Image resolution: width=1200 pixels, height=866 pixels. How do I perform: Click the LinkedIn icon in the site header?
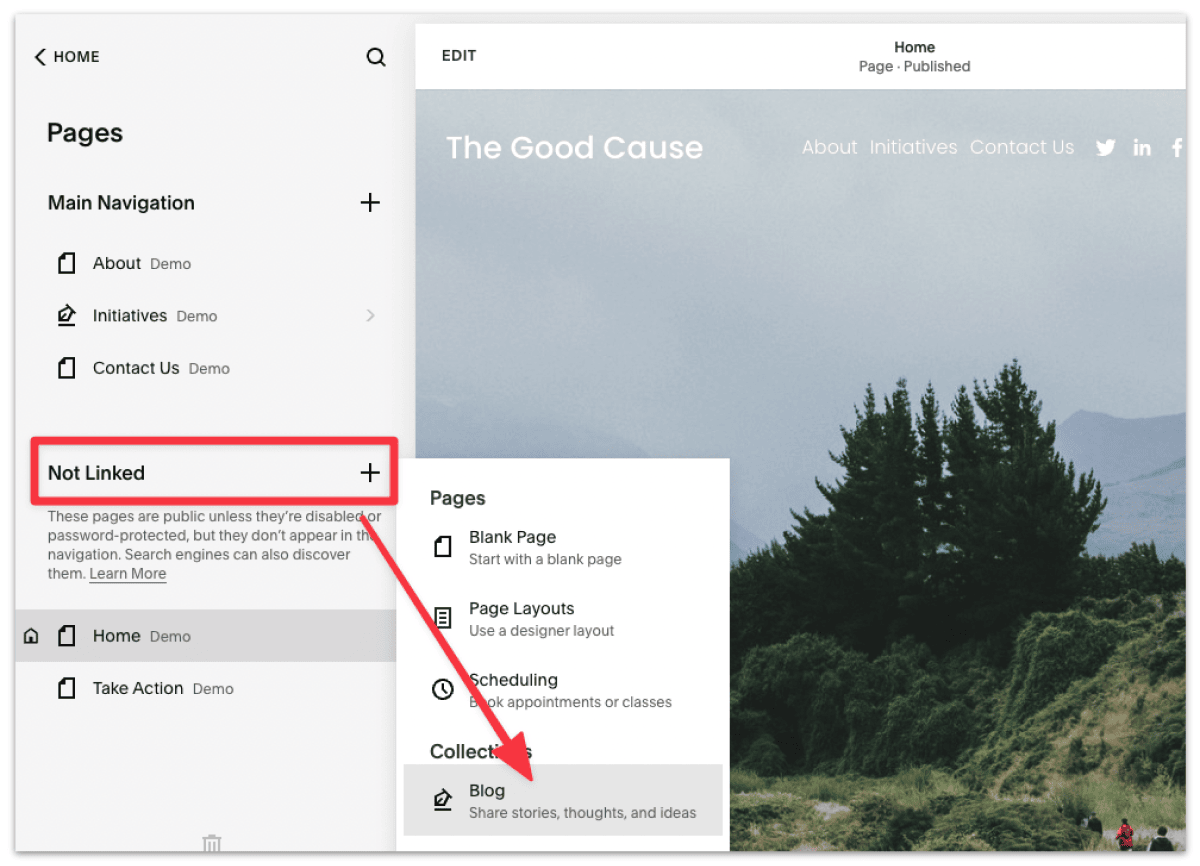[x=1142, y=147]
